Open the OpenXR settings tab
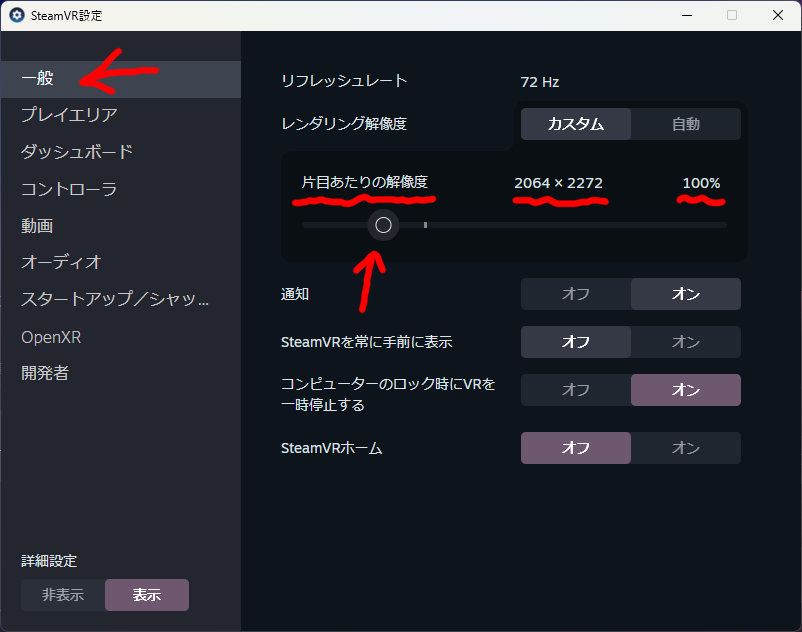The image size is (802, 632). point(121,337)
